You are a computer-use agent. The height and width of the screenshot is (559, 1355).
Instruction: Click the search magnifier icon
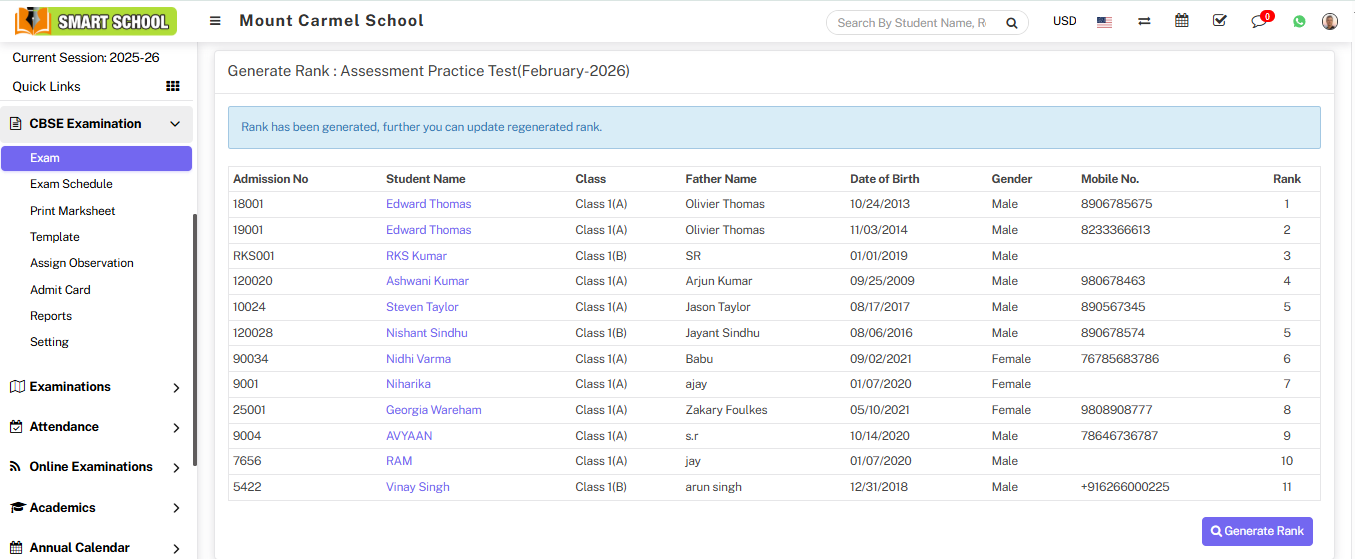[1011, 23]
